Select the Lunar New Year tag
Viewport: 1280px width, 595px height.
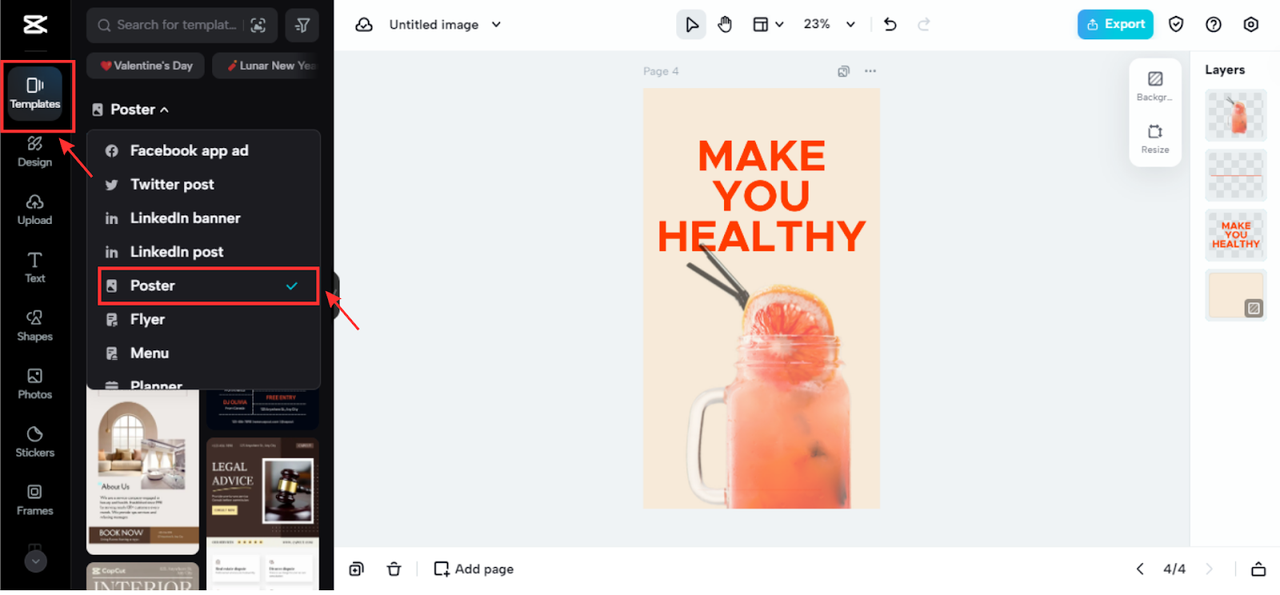click(x=266, y=66)
